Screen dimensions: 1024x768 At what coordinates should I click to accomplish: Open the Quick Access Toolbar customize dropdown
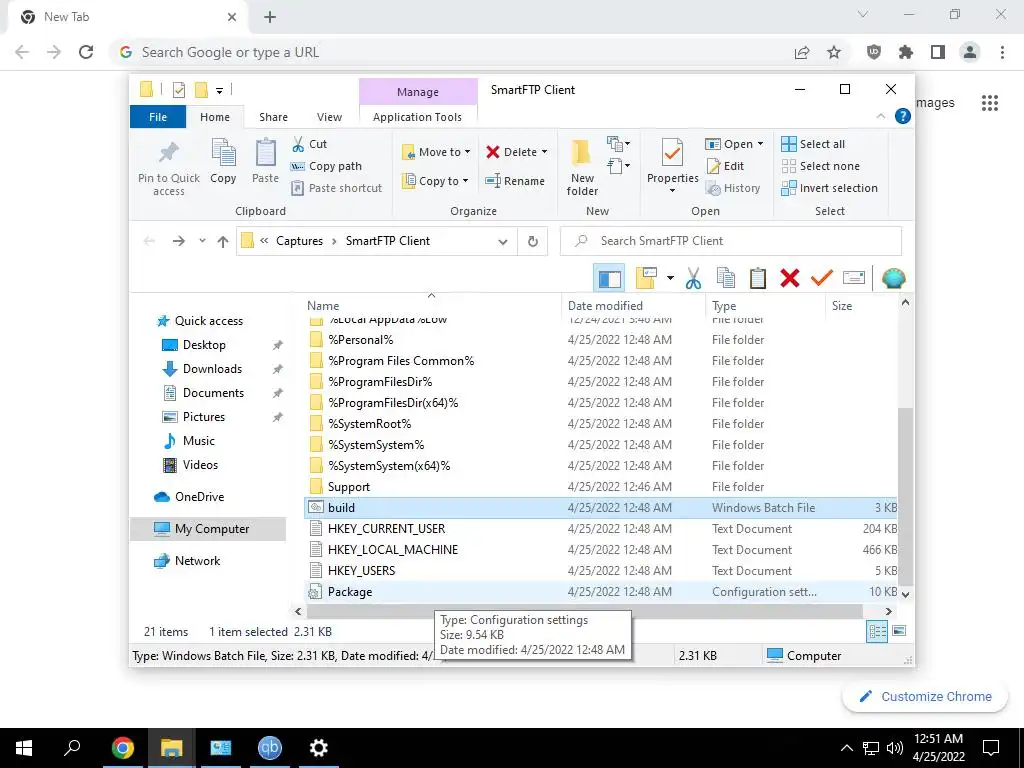click(219, 90)
